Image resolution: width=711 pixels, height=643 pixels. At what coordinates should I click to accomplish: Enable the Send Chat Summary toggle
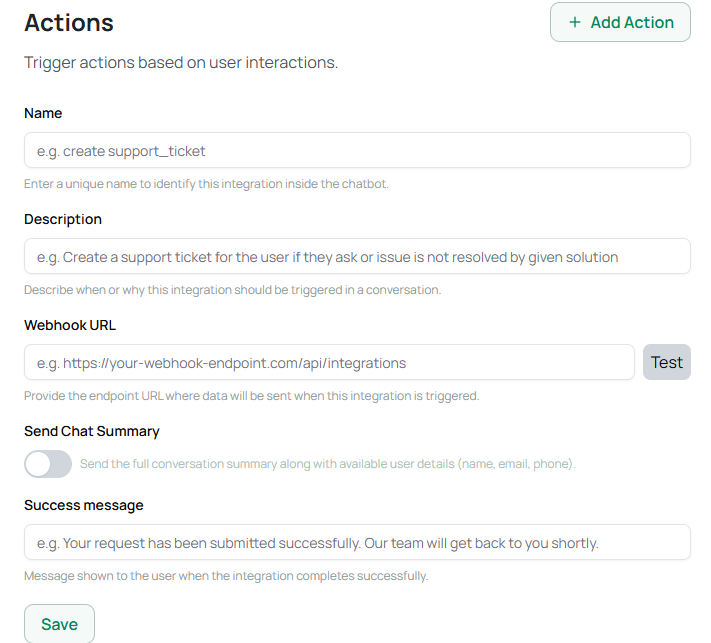[48, 464]
